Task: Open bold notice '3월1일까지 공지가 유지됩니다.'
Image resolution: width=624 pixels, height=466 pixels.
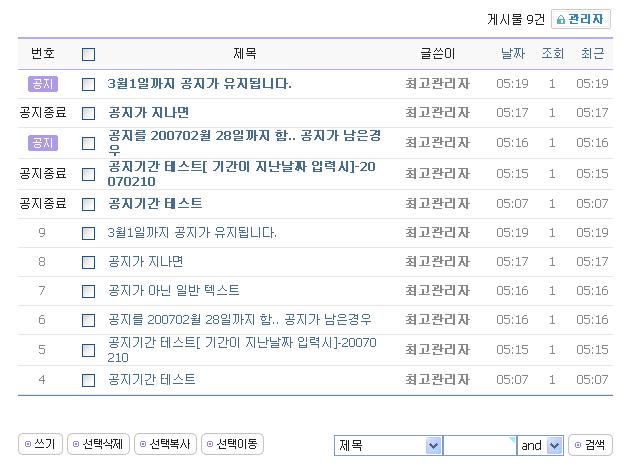Action: [199, 84]
